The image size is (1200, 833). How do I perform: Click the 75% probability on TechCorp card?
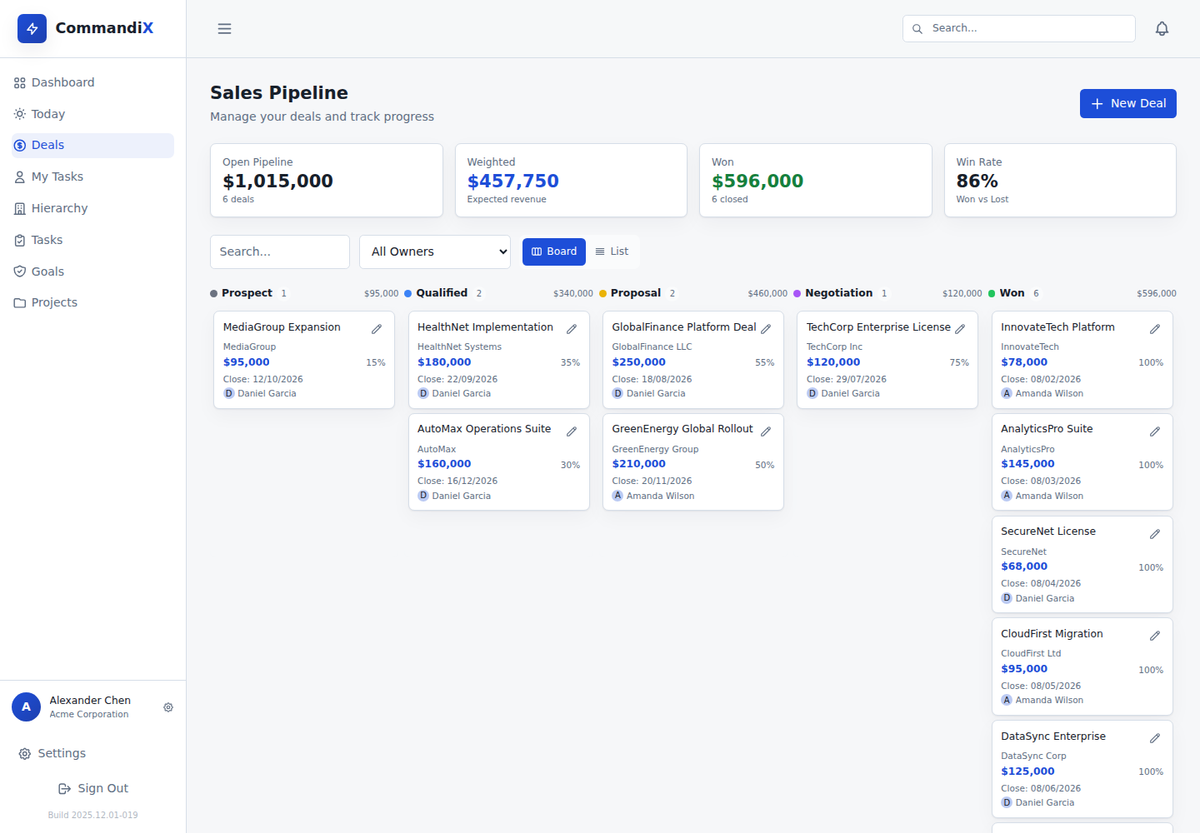click(x=959, y=363)
